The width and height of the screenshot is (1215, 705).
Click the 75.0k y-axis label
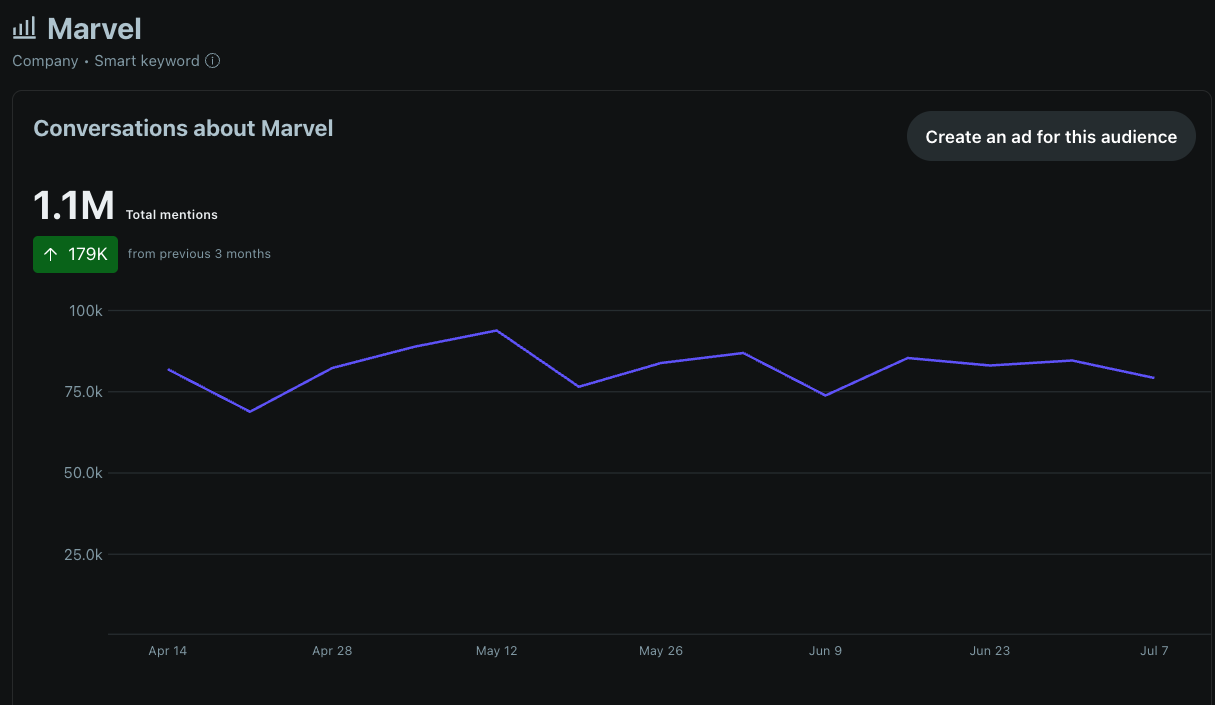click(x=84, y=392)
